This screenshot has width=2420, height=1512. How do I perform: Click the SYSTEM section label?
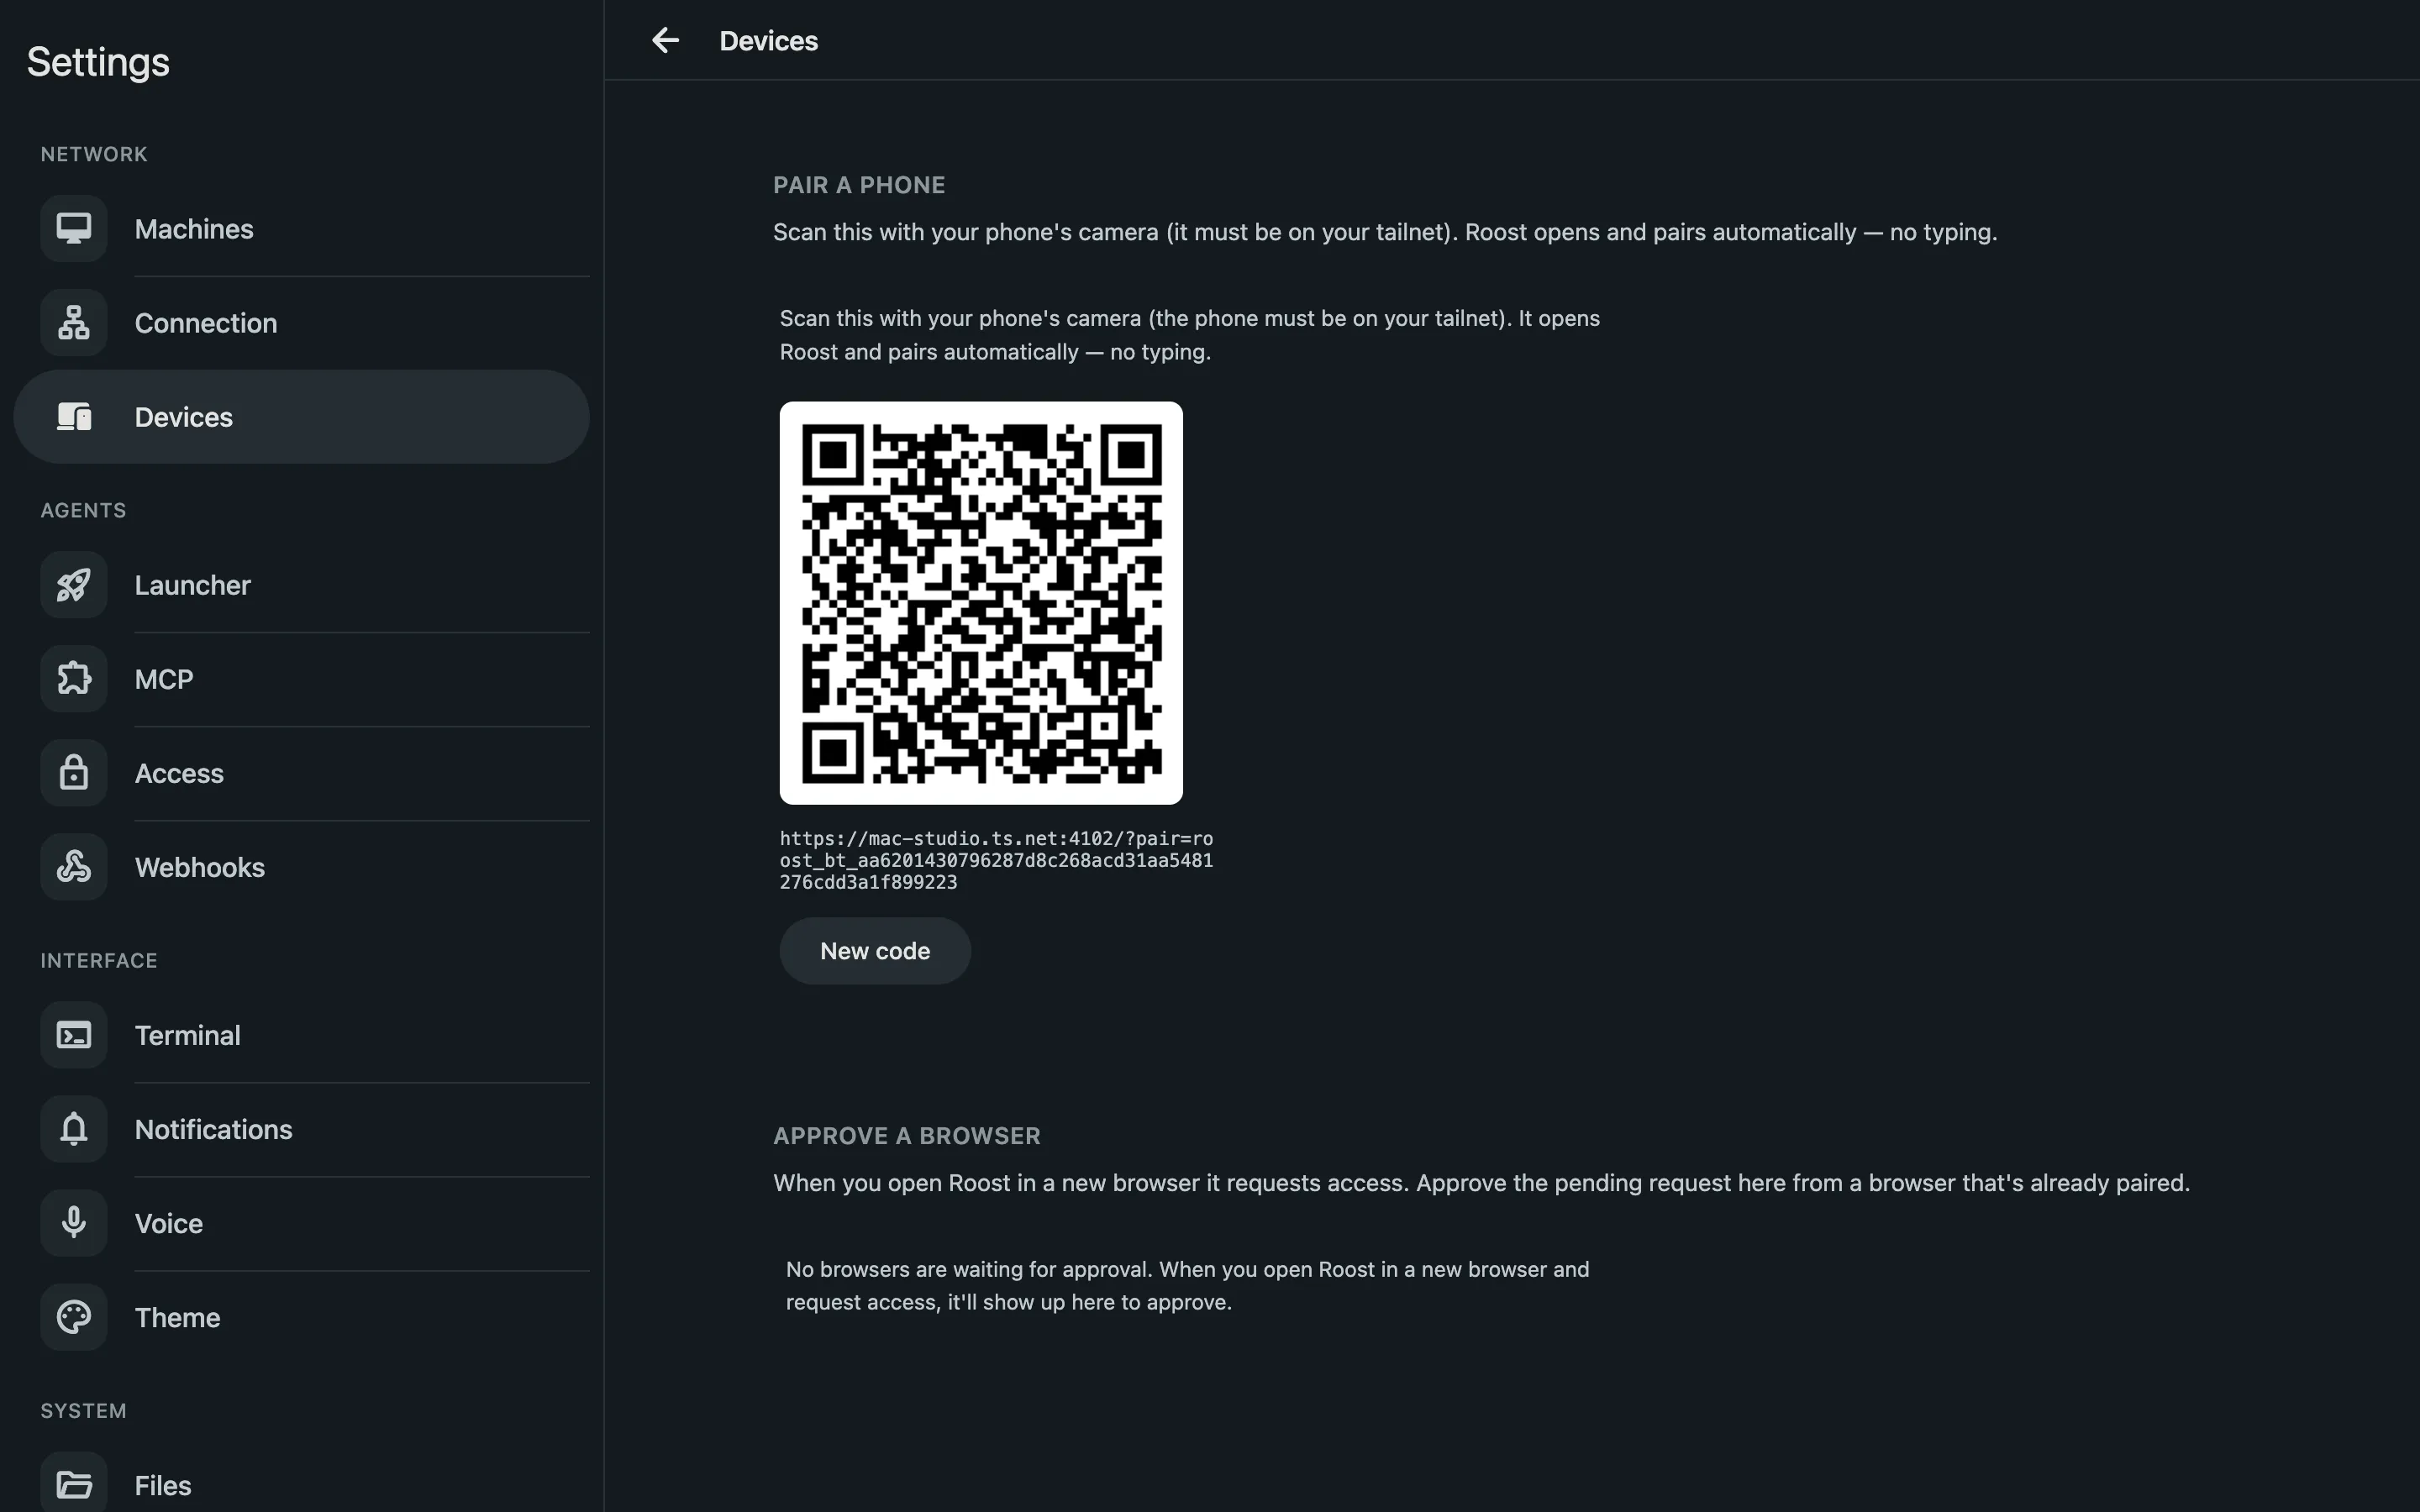tap(83, 1410)
